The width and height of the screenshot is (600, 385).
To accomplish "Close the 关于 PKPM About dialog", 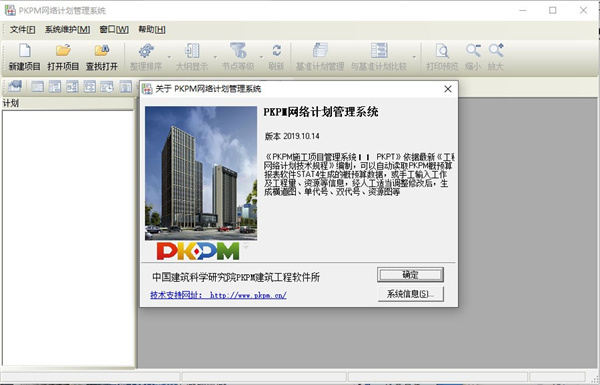I will pyautogui.click(x=448, y=89).
